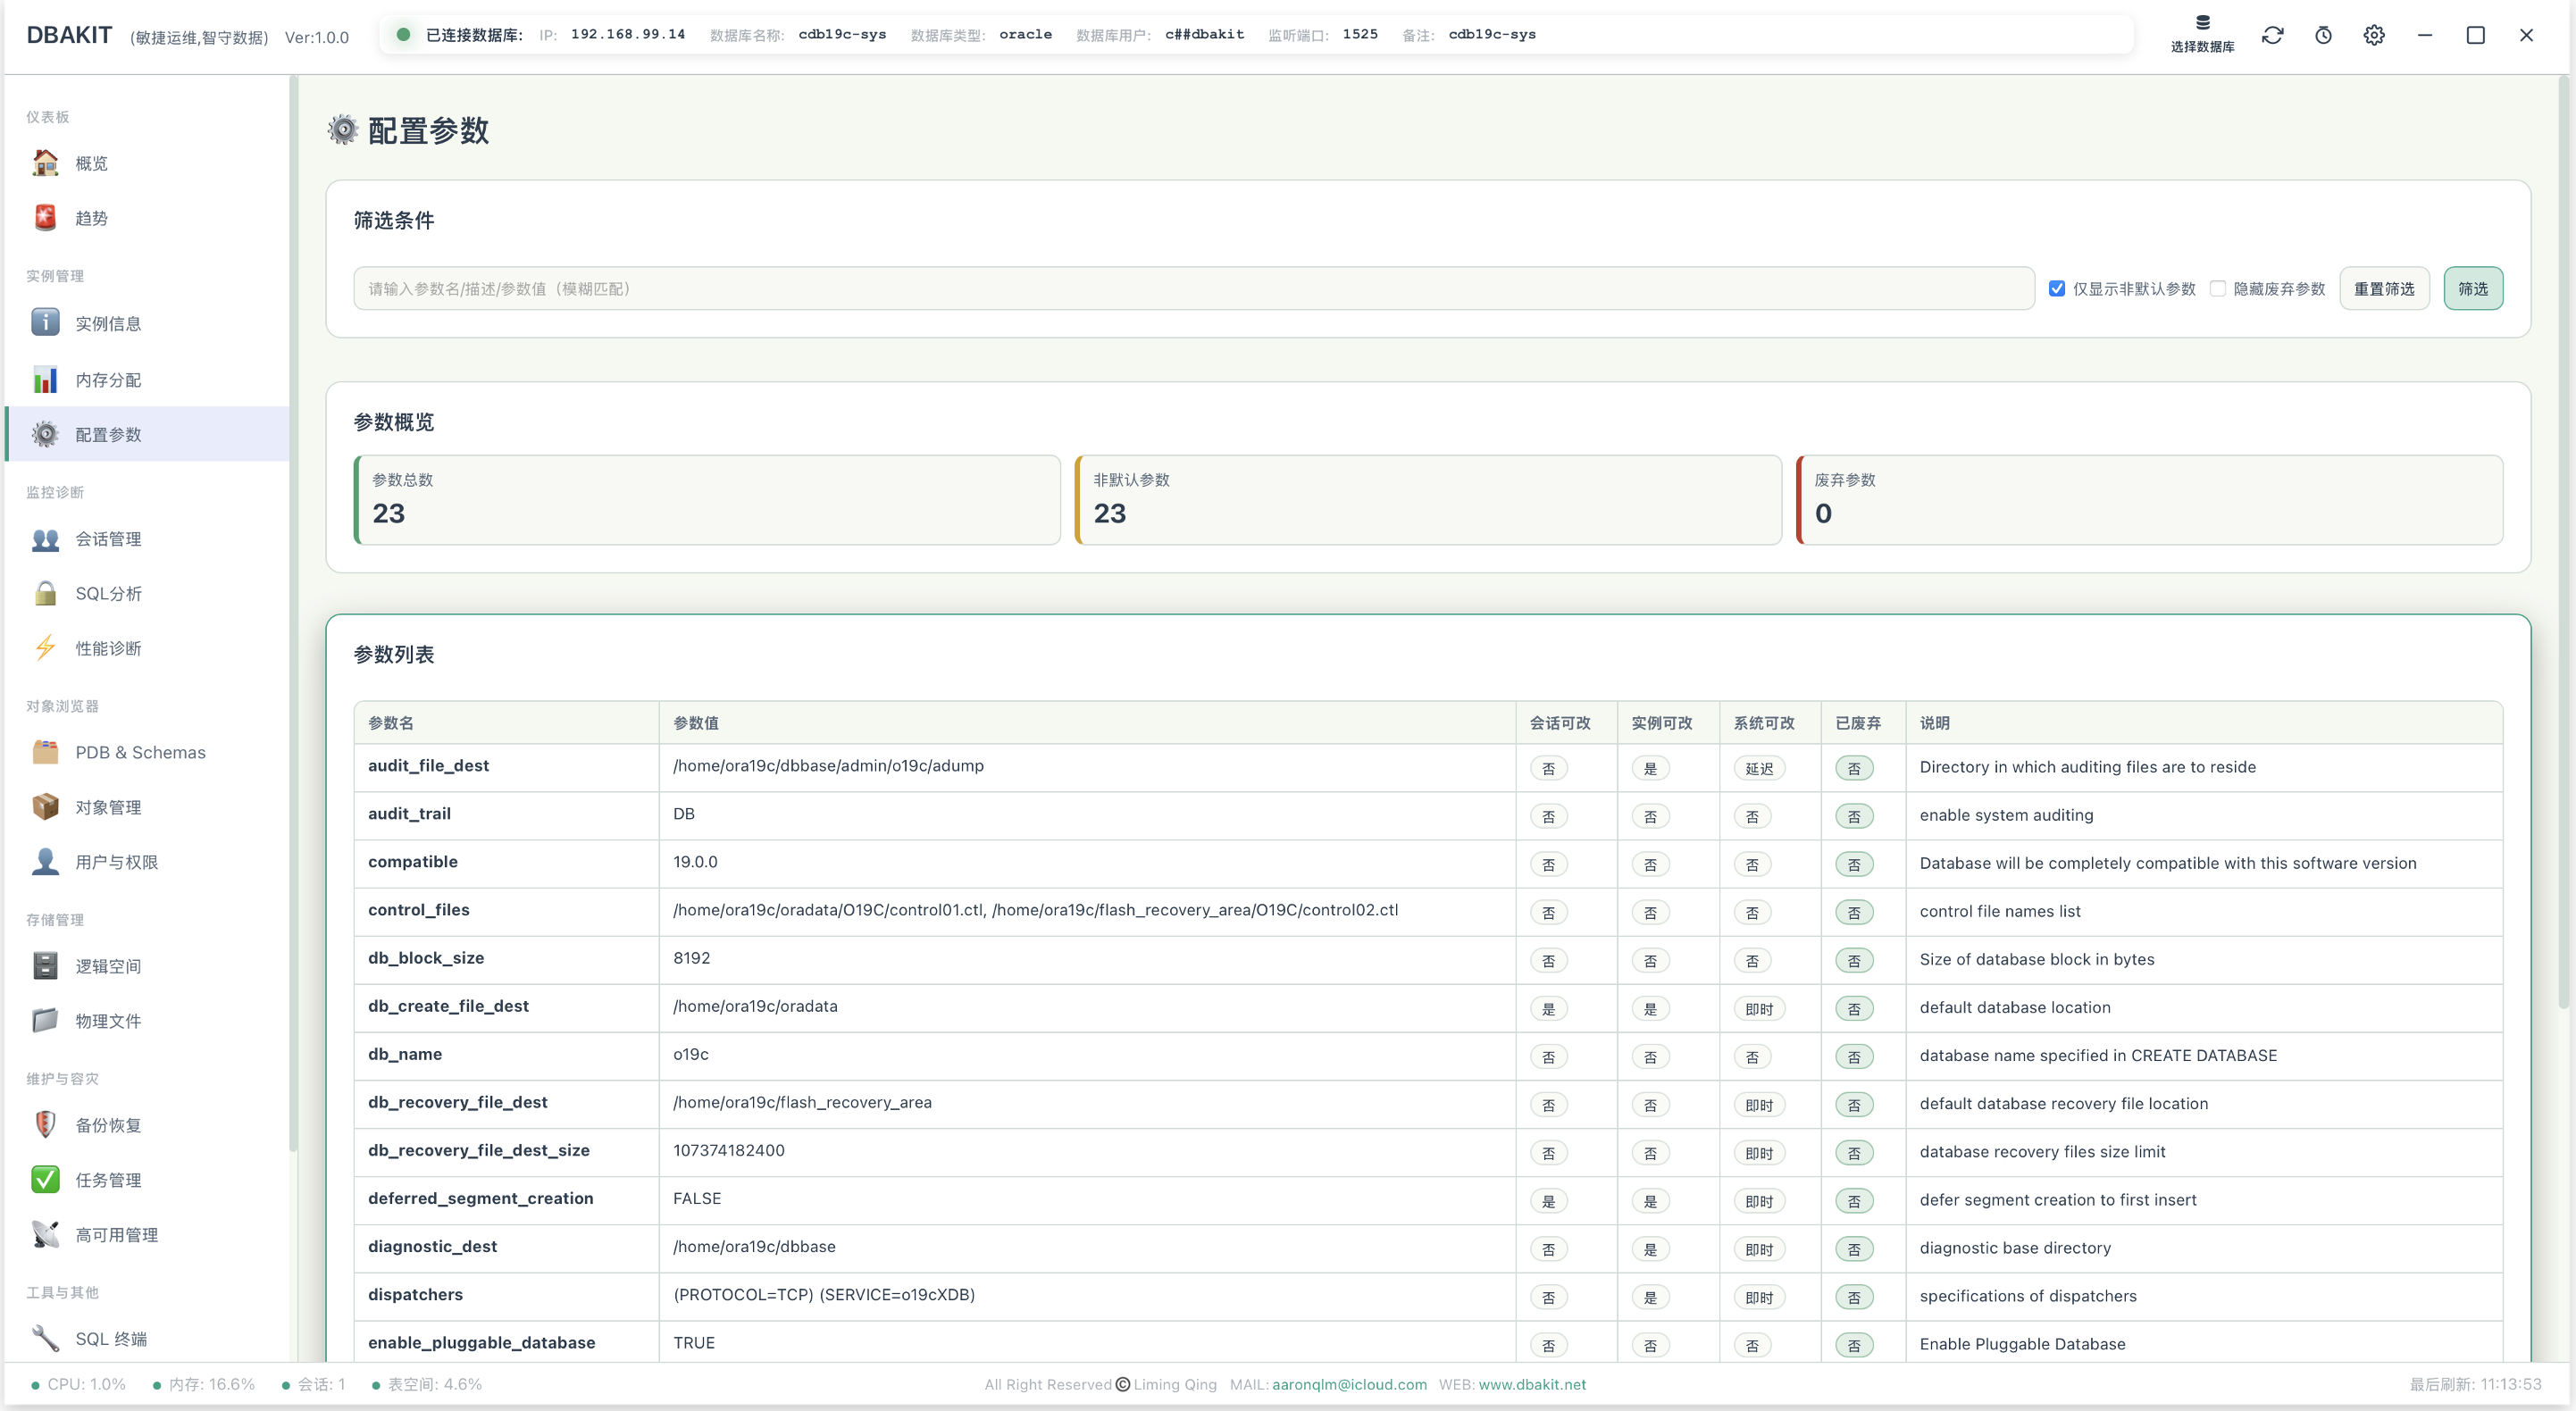This screenshot has width=2576, height=1411.
Task: Click the 最后刷新 timestamp in status bar
Action: [2475, 1384]
